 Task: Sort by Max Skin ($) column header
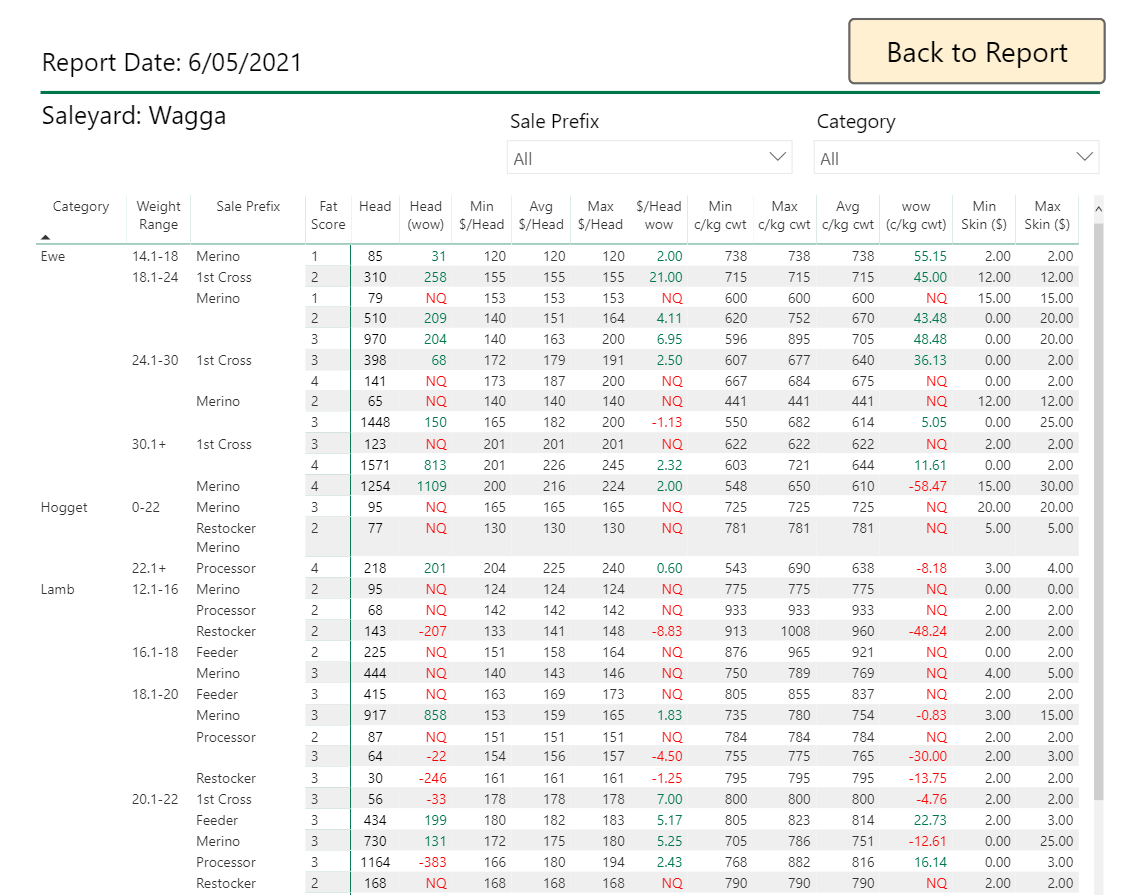point(1047,215)
